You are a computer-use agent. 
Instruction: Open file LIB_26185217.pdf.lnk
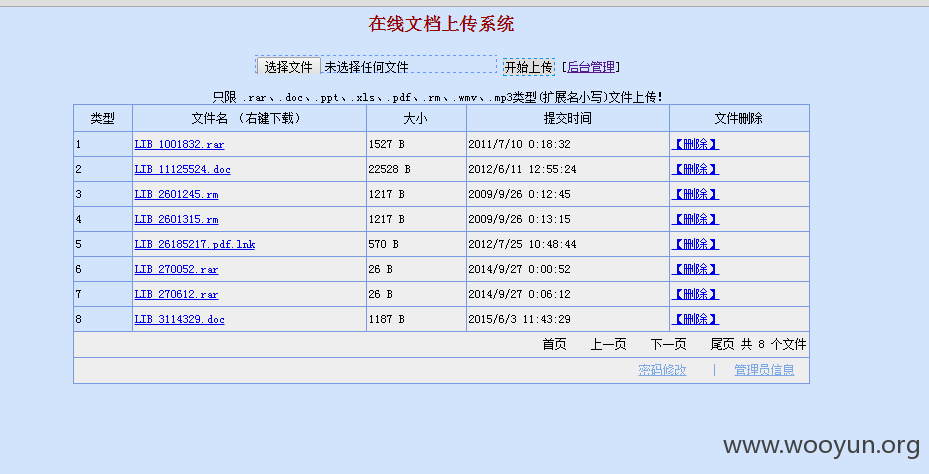[195, 244]
